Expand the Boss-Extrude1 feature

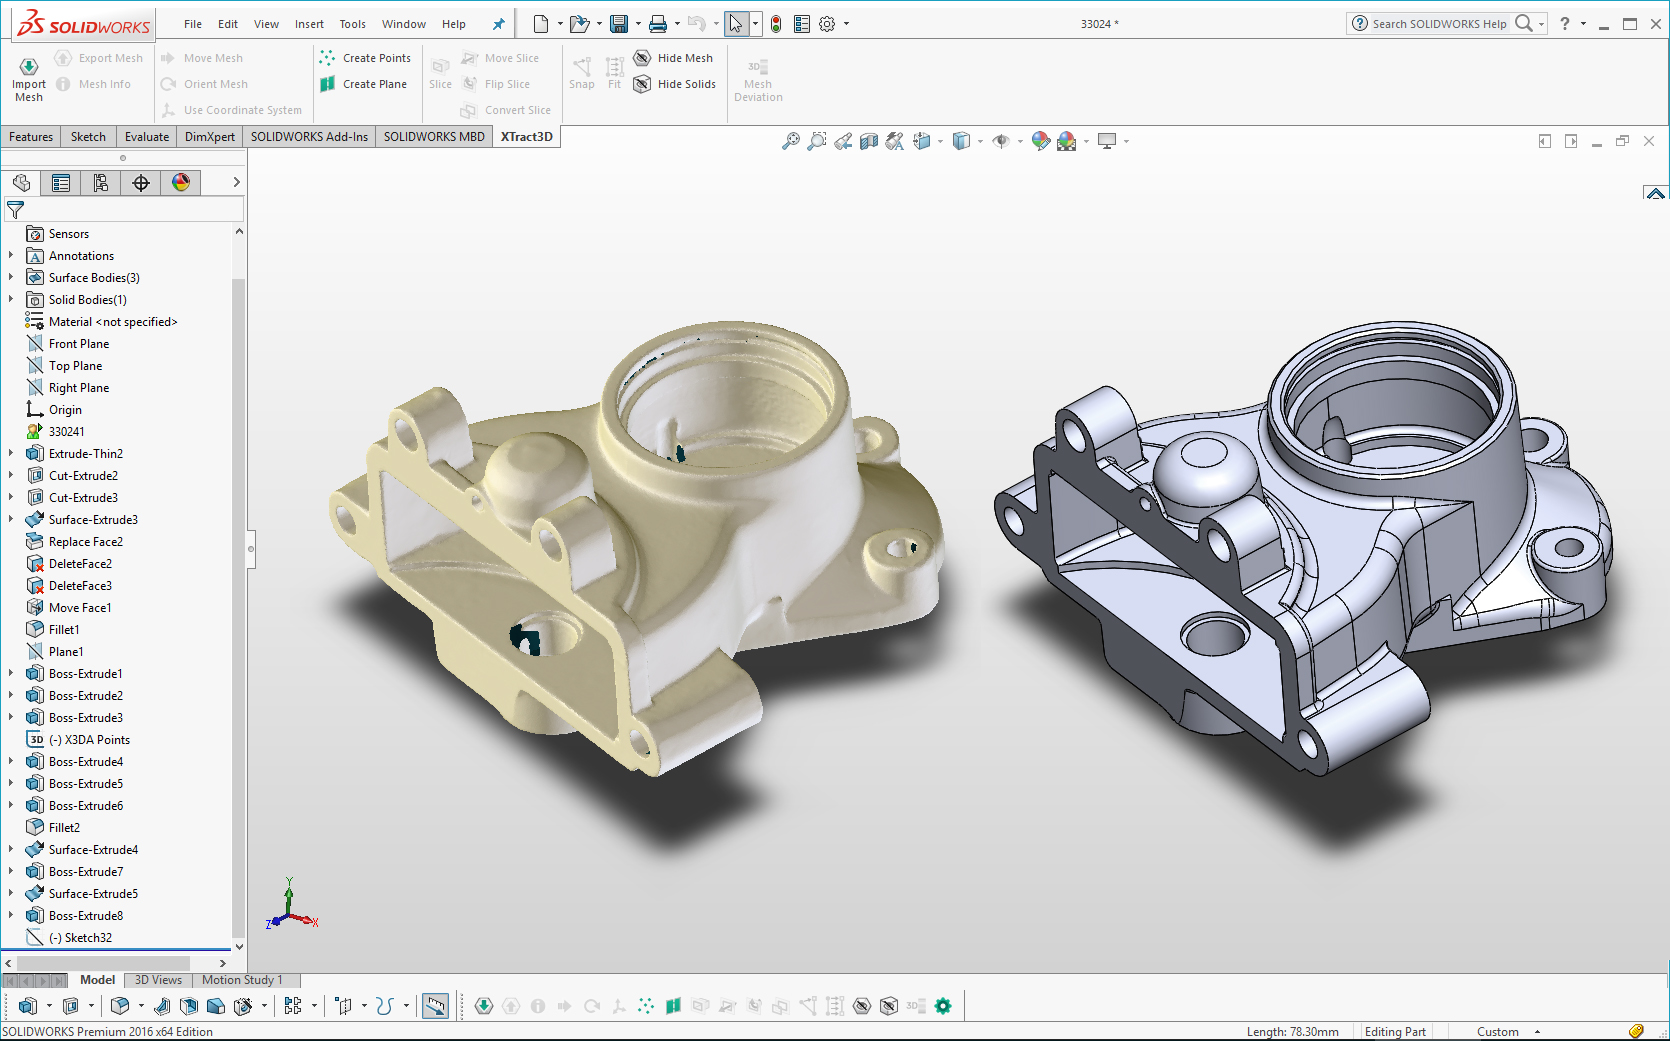coord(11,673)
